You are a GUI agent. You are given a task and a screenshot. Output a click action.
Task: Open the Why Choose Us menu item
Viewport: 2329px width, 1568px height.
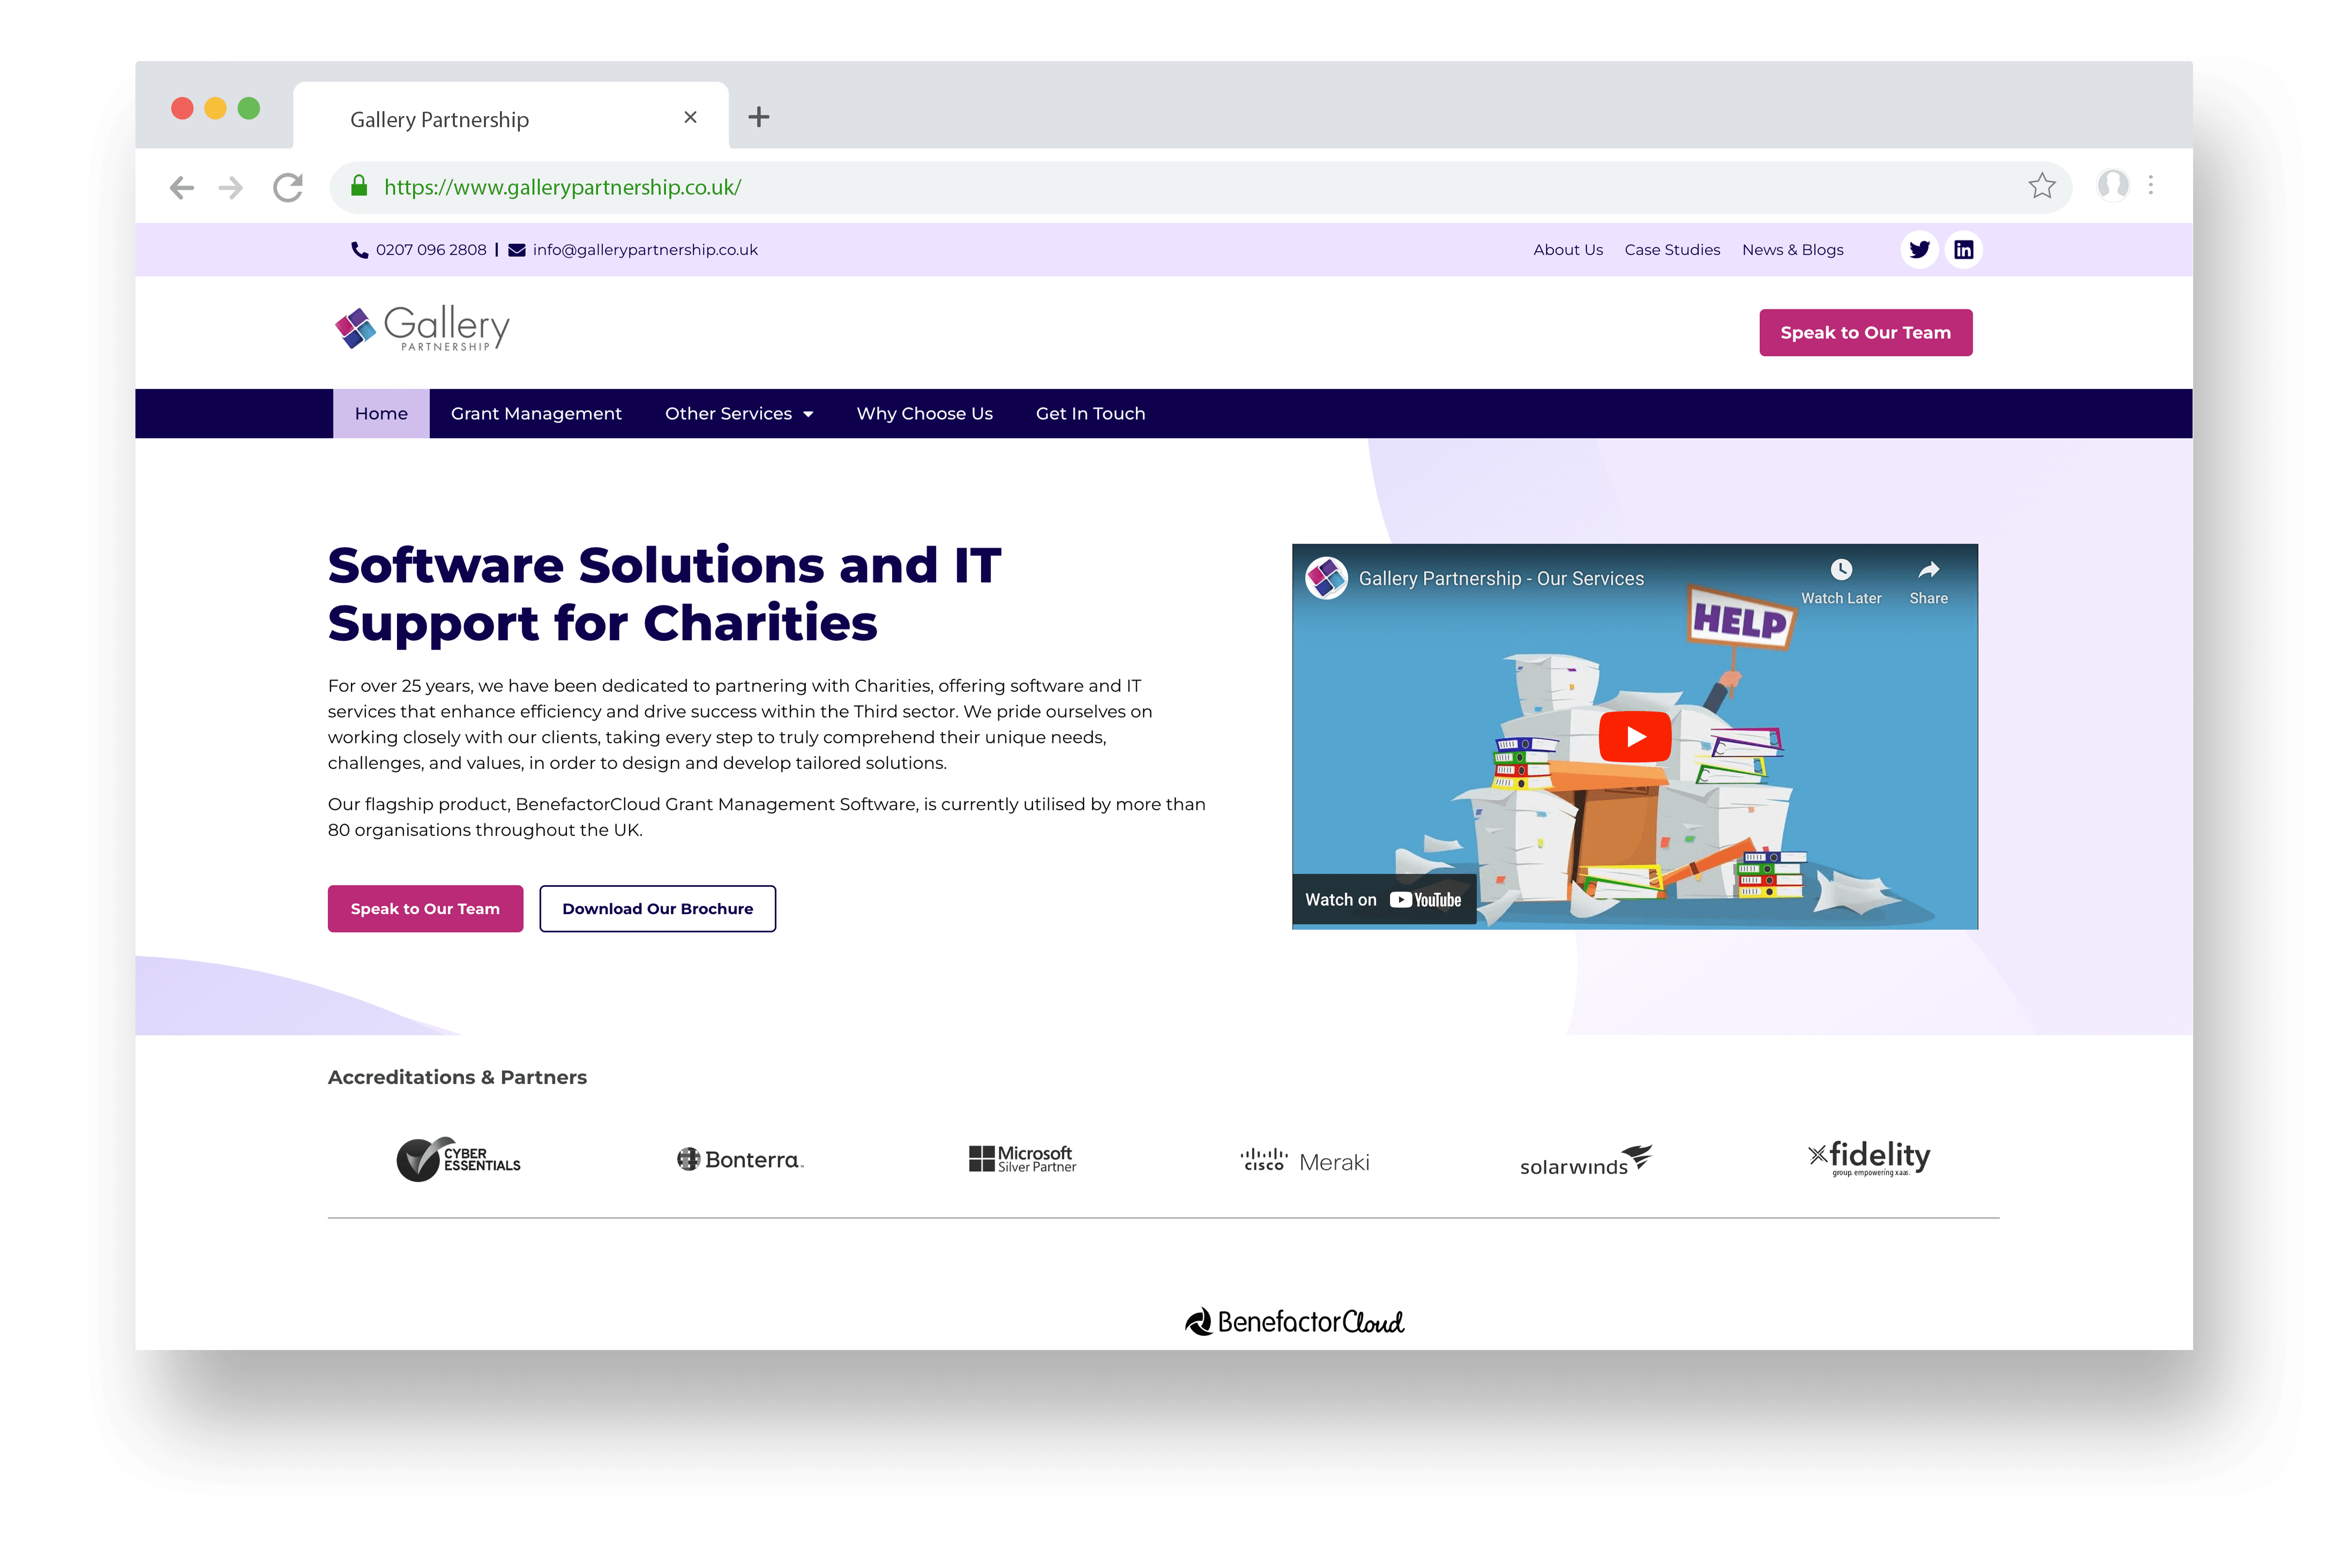[924, 414]
